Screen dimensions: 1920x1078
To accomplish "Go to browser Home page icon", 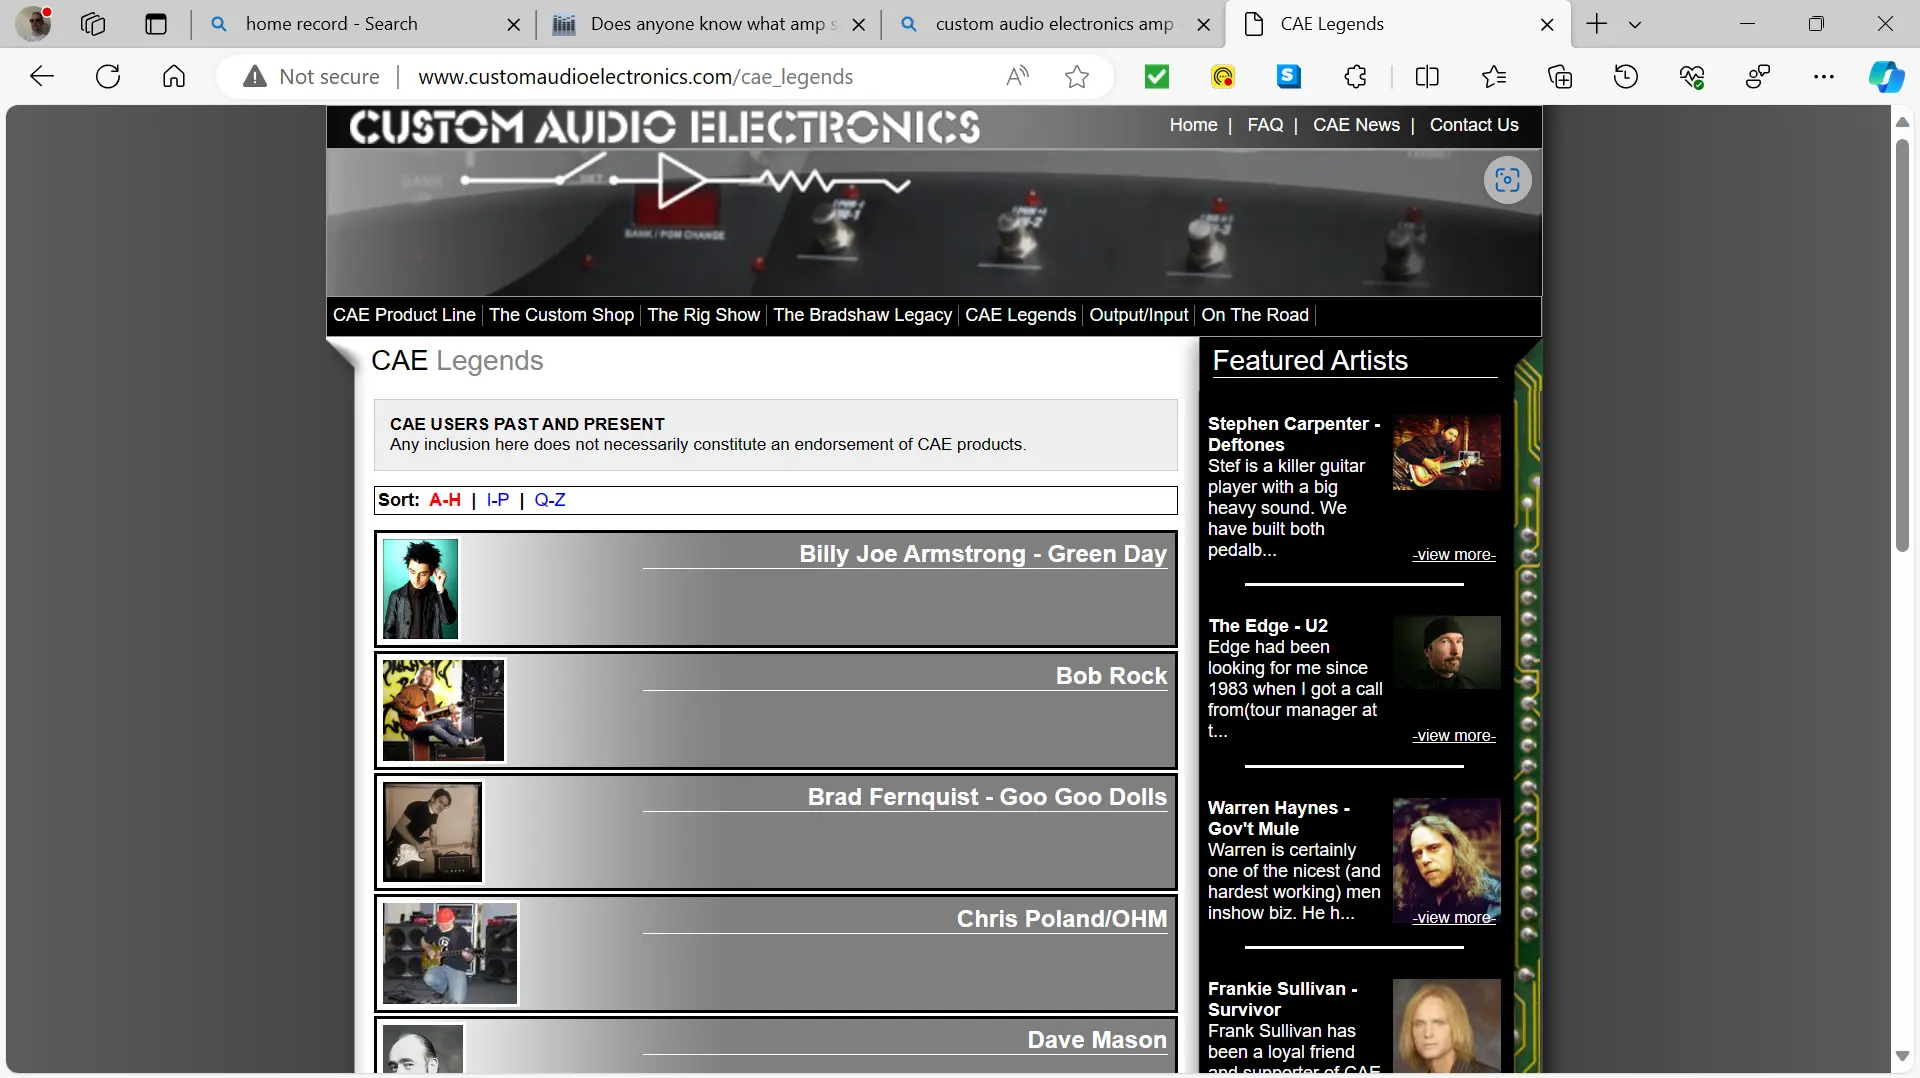I will coord(174,77).
